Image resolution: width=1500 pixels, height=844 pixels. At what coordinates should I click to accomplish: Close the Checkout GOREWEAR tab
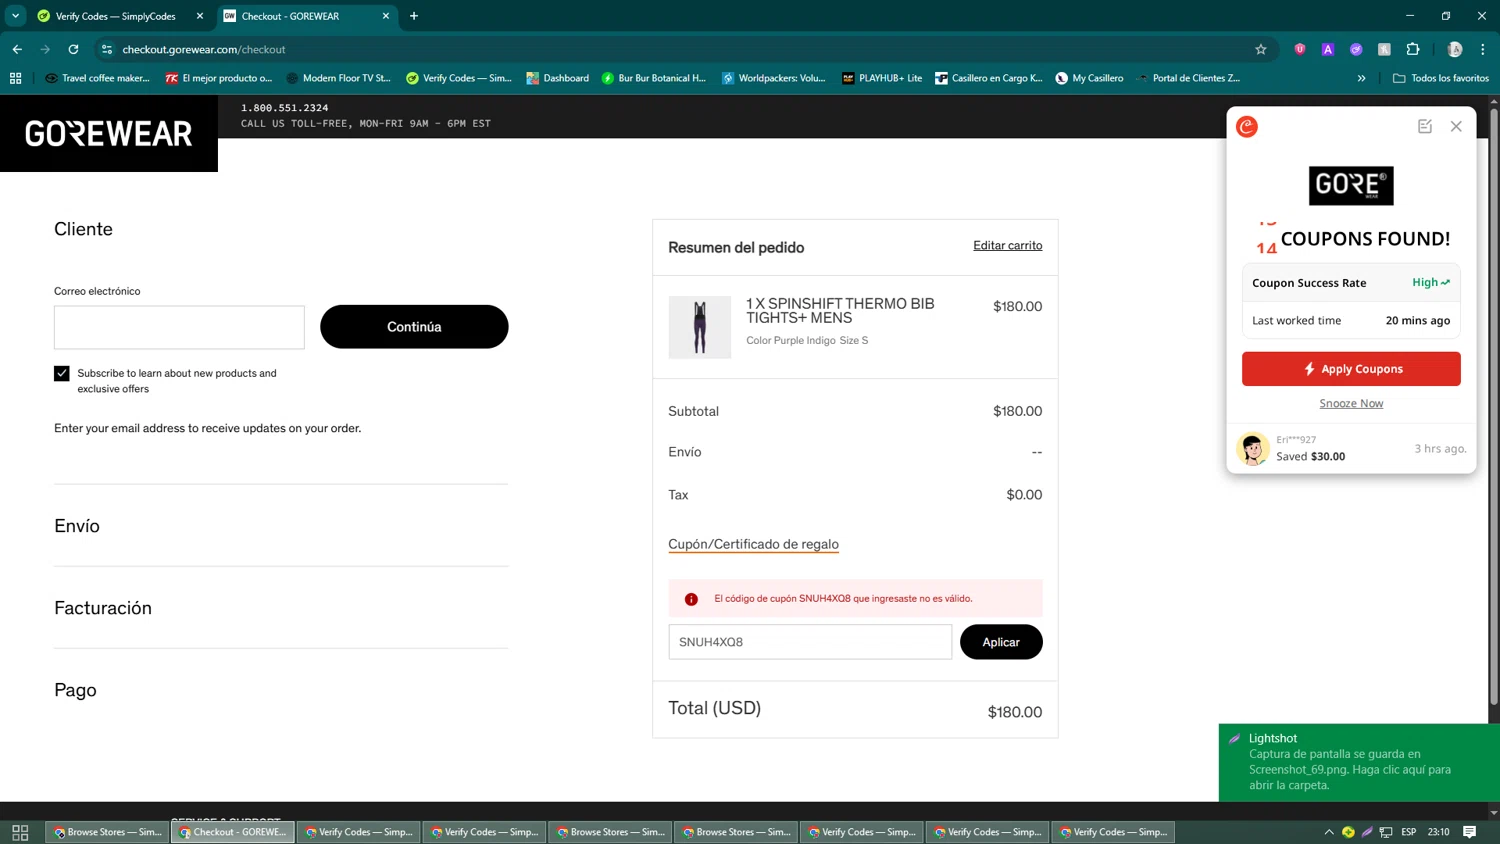coord(386,16)
